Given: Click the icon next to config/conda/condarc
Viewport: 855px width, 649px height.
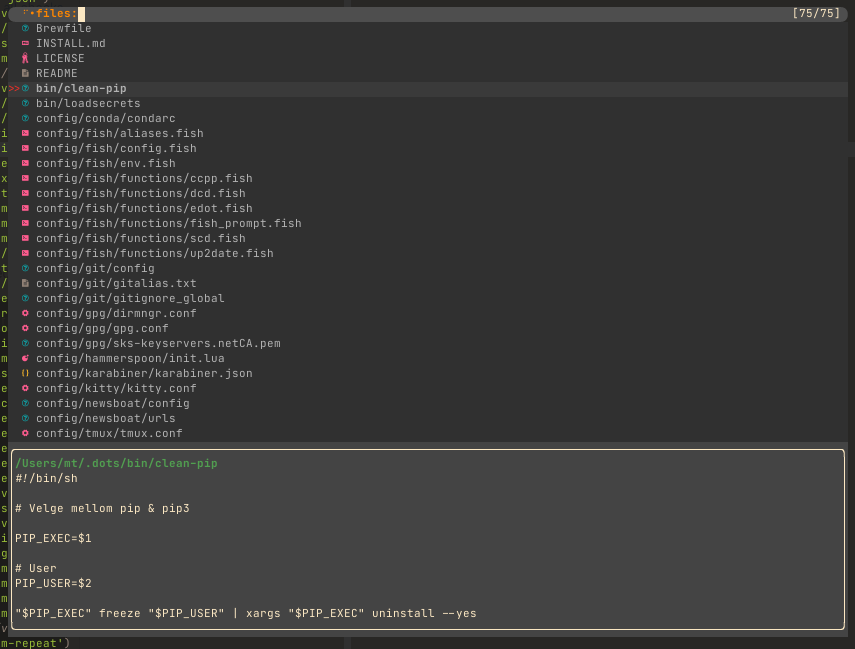Looking at the screenshot, I should 25,118.
